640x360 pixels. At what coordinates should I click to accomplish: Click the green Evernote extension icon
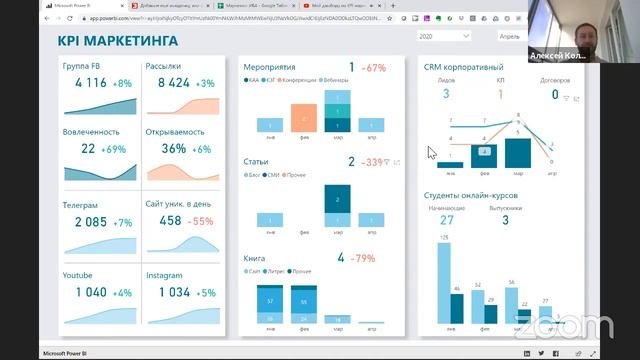pyautogui.click(x=438, y=18)
